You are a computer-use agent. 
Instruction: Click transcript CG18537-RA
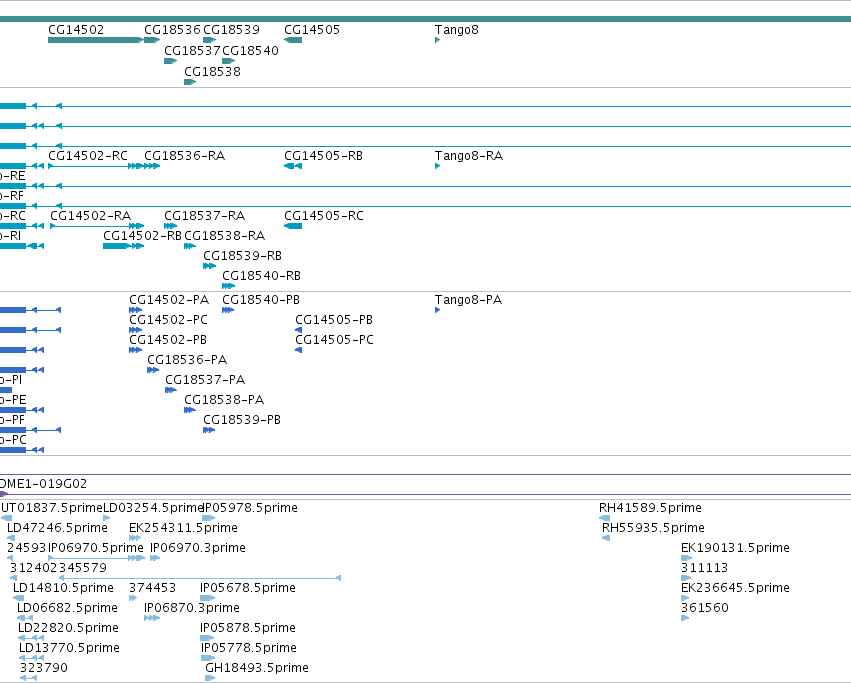[205, 216]
